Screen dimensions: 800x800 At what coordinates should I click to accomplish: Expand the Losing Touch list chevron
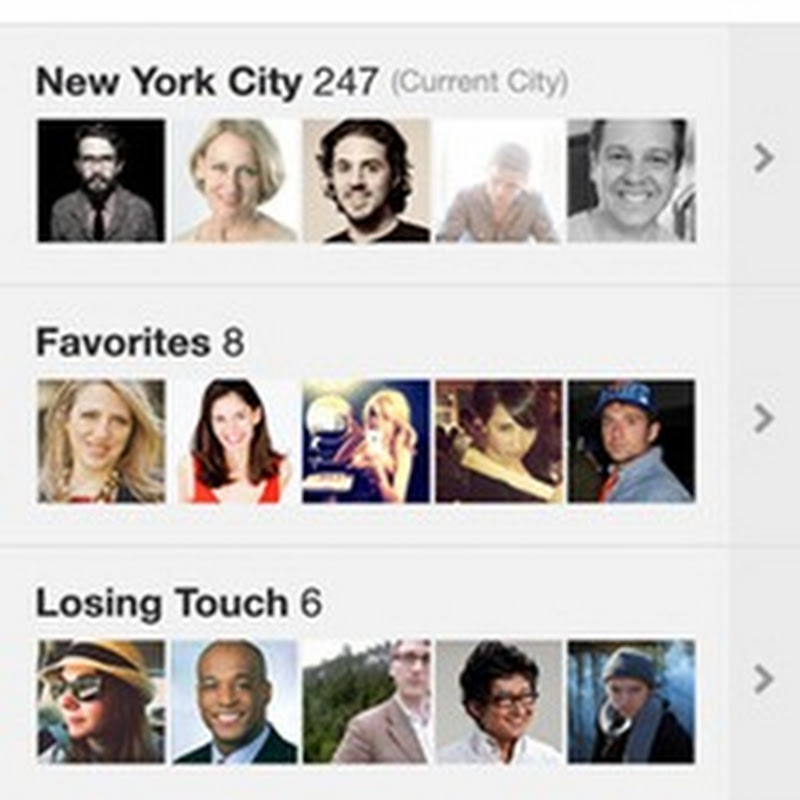tap(764, 679)
